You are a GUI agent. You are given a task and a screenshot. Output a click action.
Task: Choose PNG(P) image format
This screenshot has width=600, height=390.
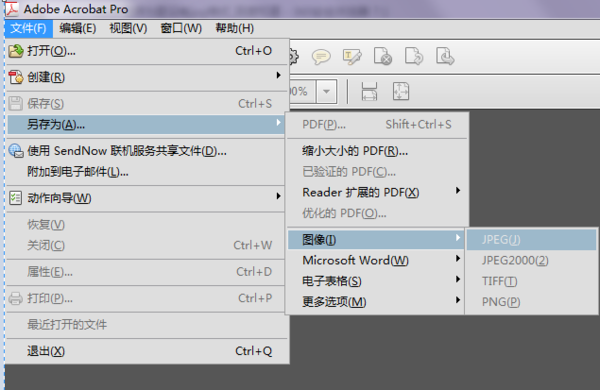(x=531, y=302)
